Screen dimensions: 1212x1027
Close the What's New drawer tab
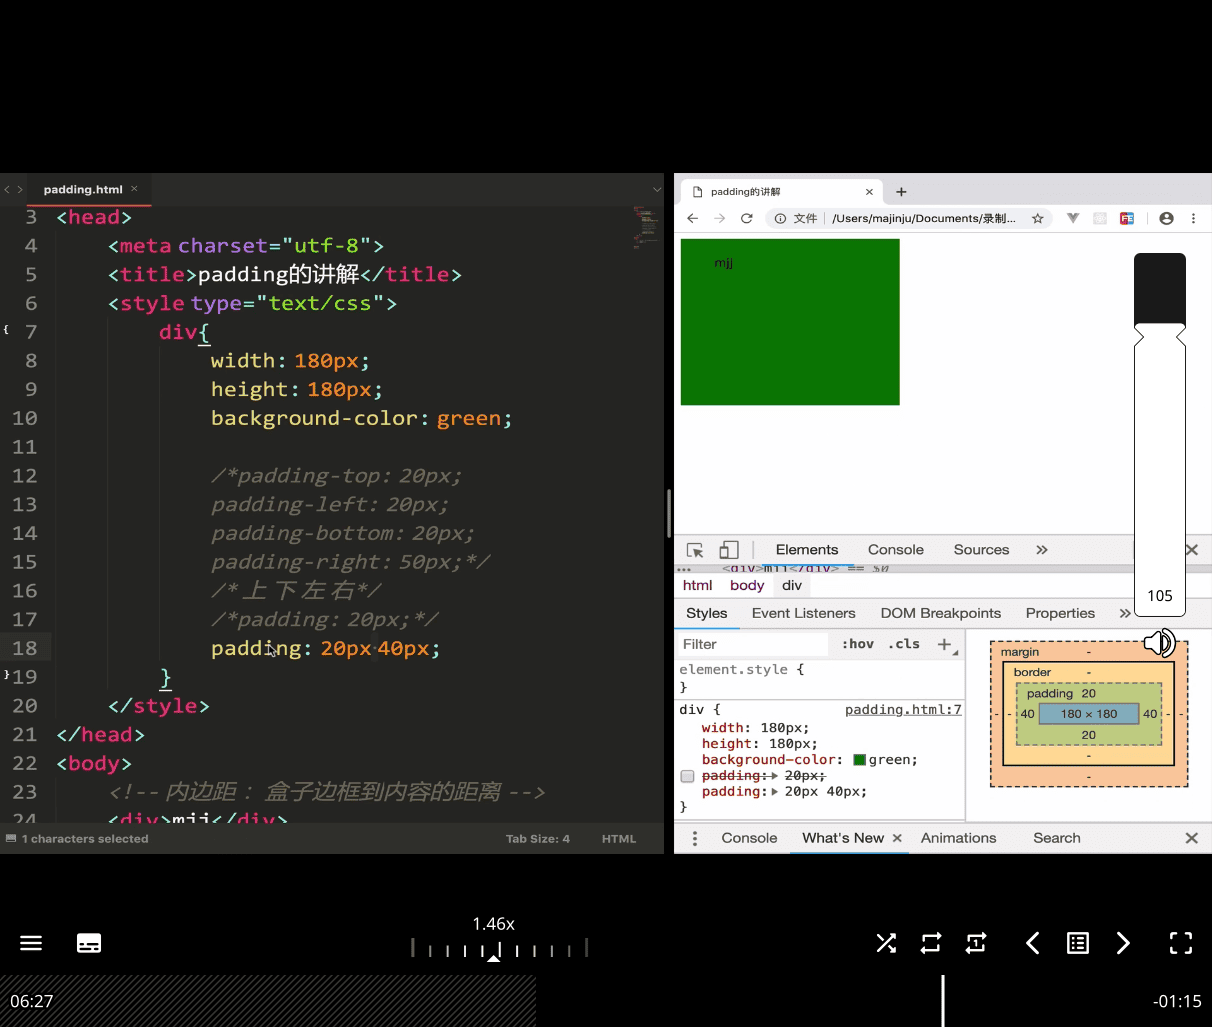click(x=897, y=838)
